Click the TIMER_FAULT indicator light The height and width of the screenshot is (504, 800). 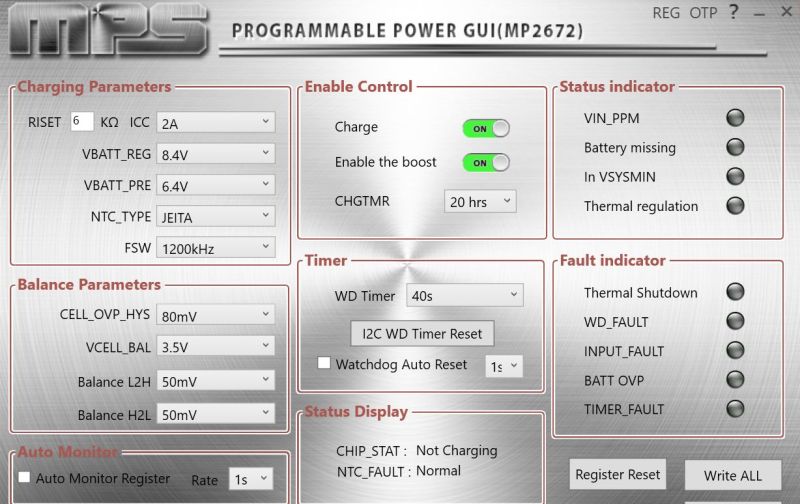(x=735, y=409)
